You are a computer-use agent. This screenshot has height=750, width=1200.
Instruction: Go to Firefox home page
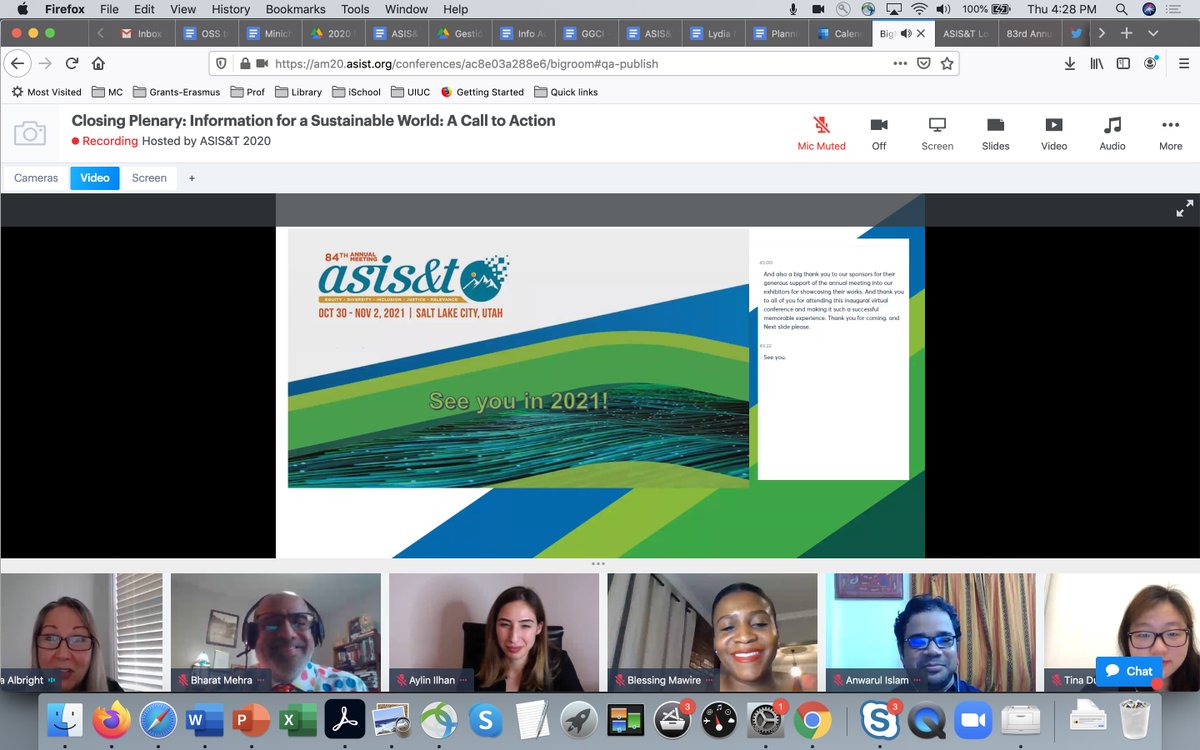tap(98, 63)
